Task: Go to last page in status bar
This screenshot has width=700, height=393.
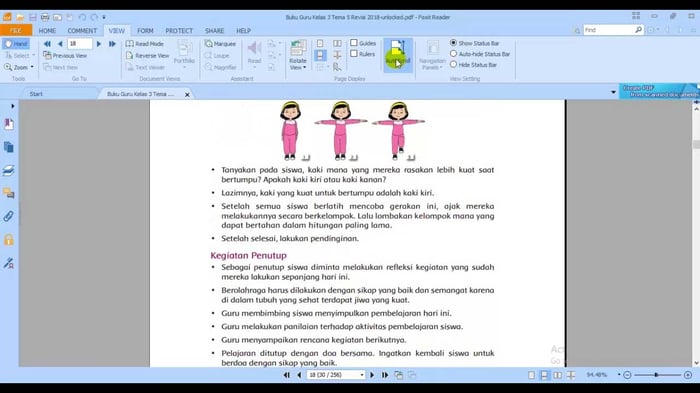Action: coord(385,375)
